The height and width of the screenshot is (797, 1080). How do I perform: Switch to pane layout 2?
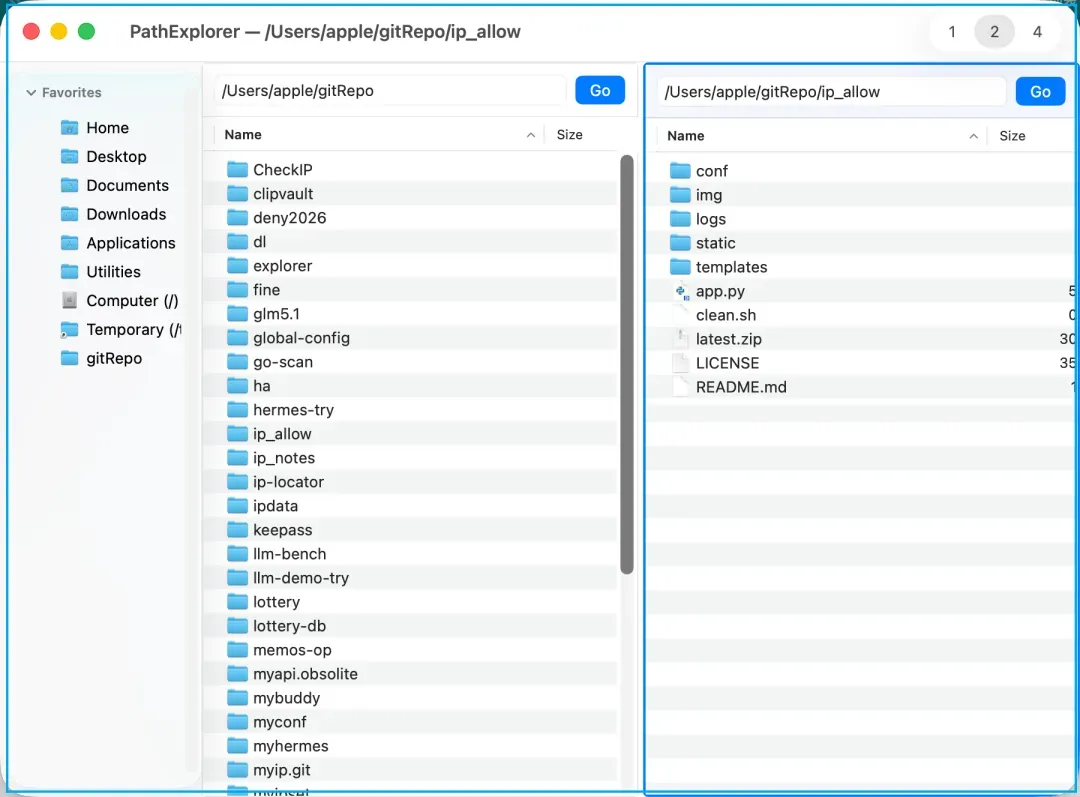click(x=995, y=32)
